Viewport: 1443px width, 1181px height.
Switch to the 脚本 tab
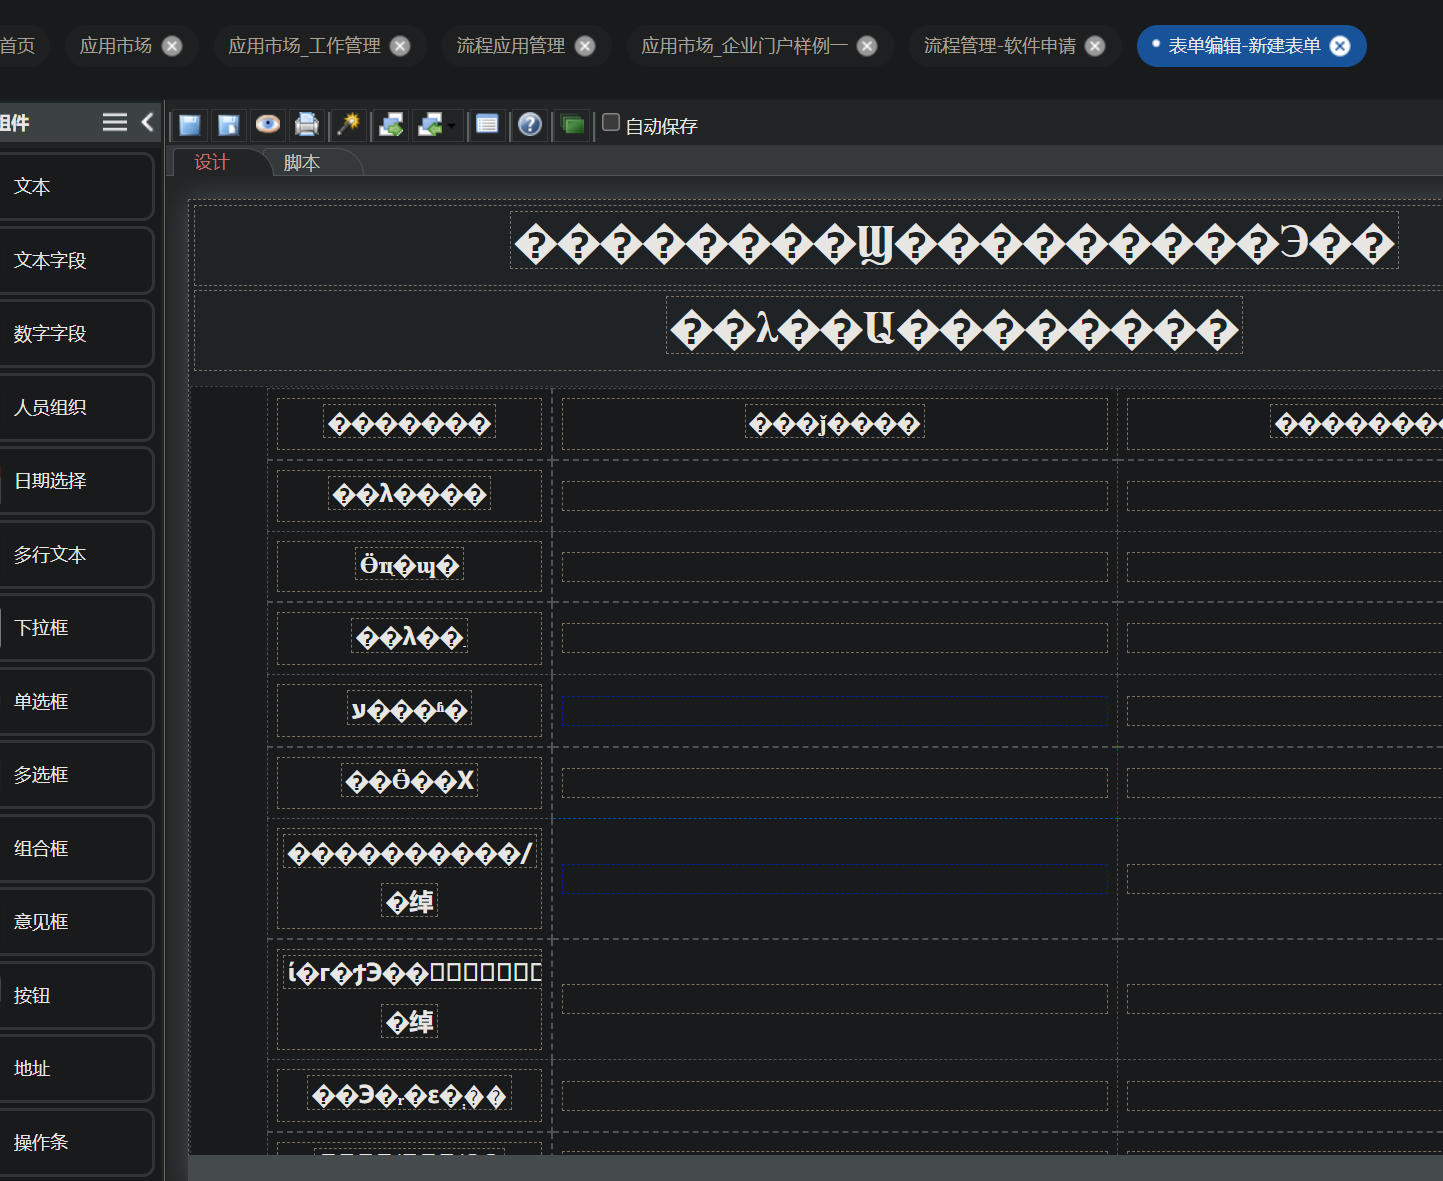[302, 163]
